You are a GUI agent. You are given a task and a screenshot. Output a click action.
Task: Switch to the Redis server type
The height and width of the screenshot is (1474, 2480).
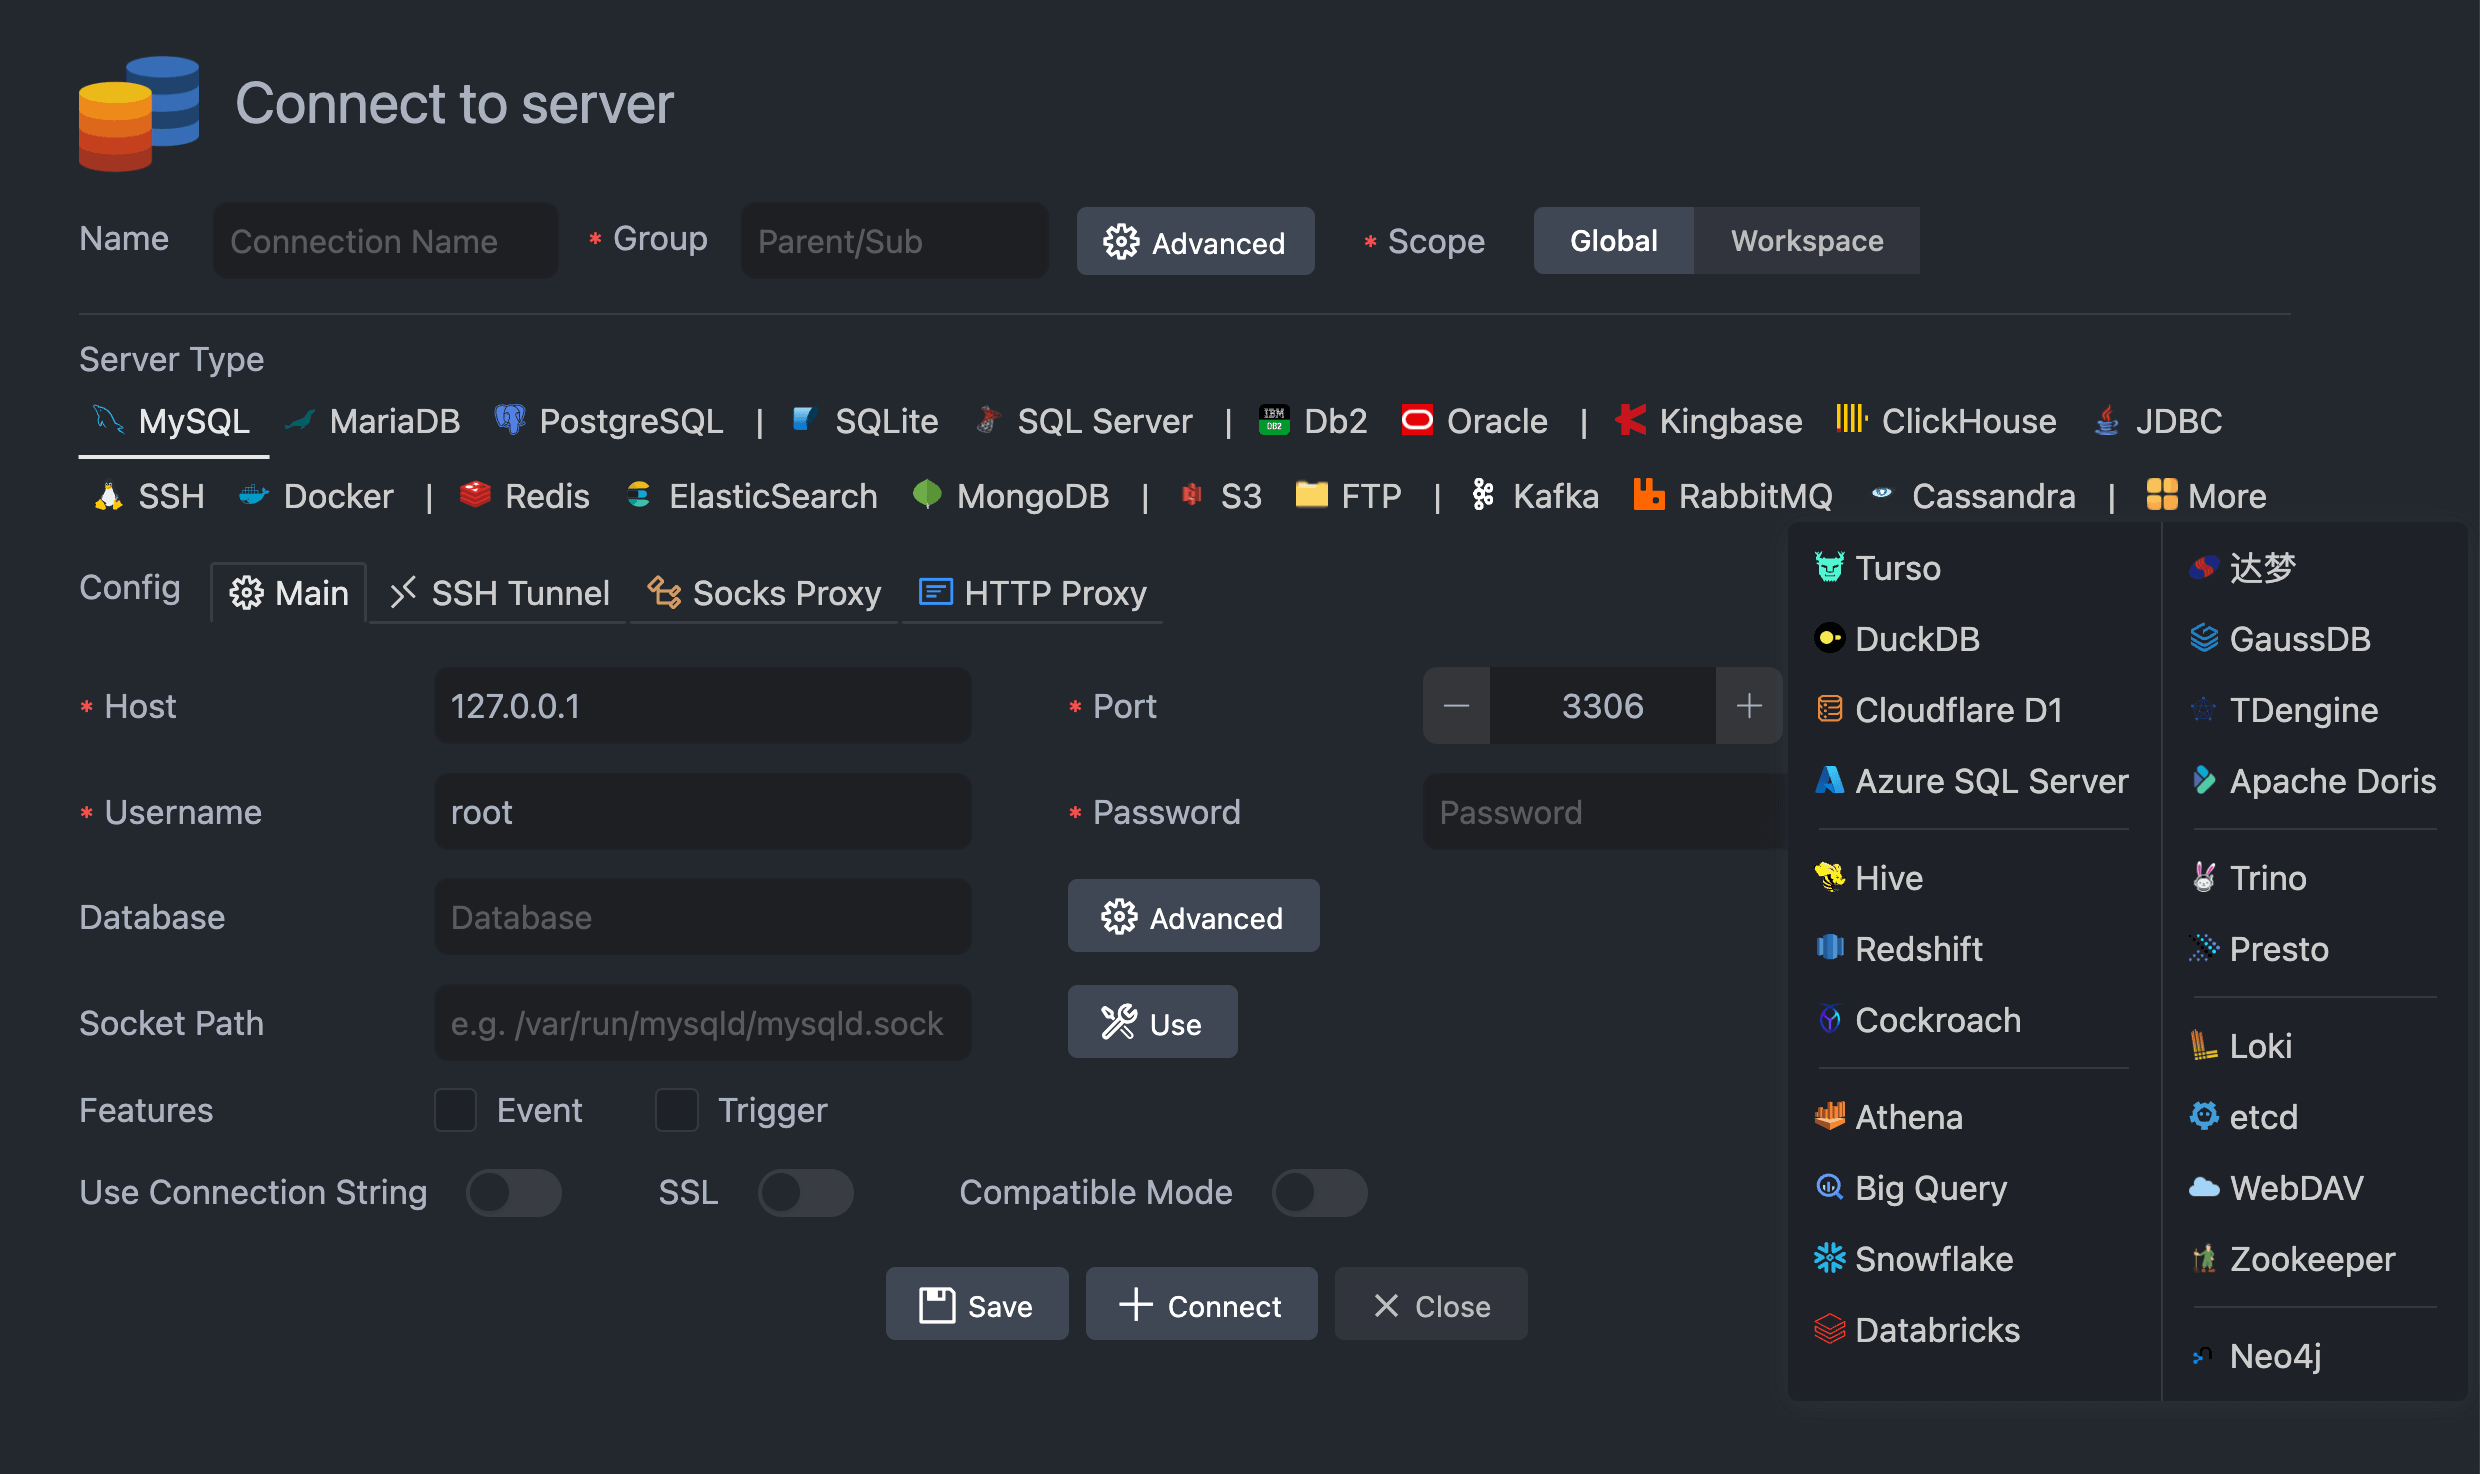click(524, 495)
